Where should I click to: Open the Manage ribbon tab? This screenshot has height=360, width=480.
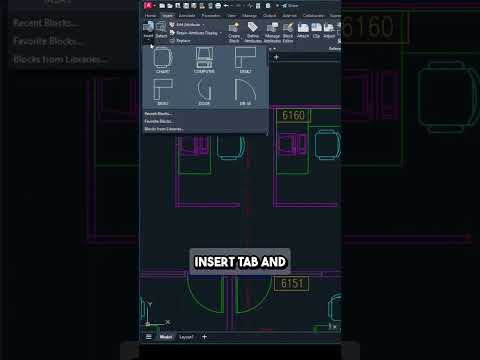coord(249,16)
